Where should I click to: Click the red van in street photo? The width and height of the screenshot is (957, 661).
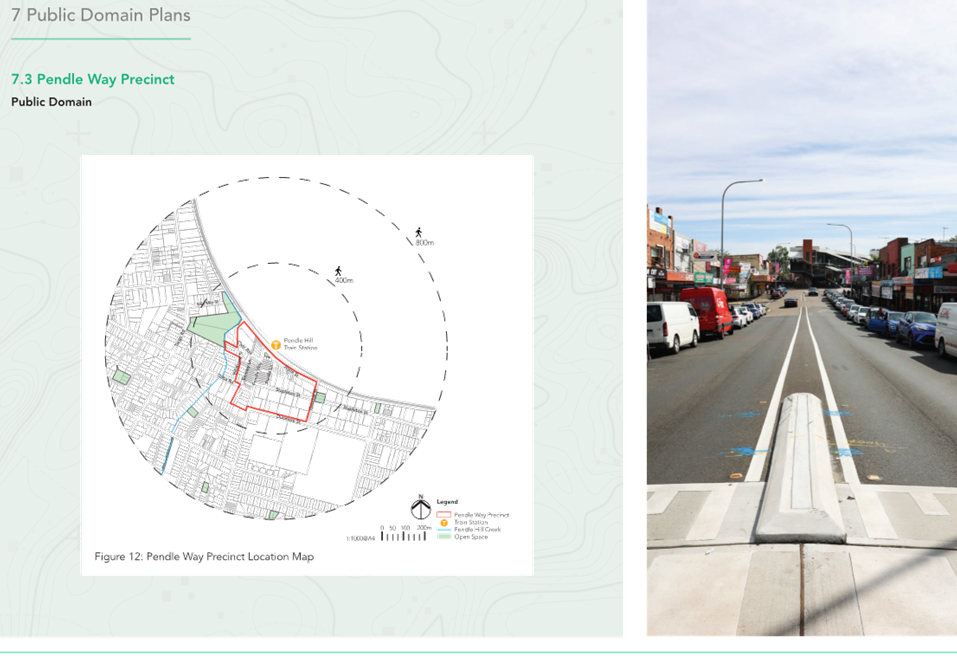[x=707, y=311]
